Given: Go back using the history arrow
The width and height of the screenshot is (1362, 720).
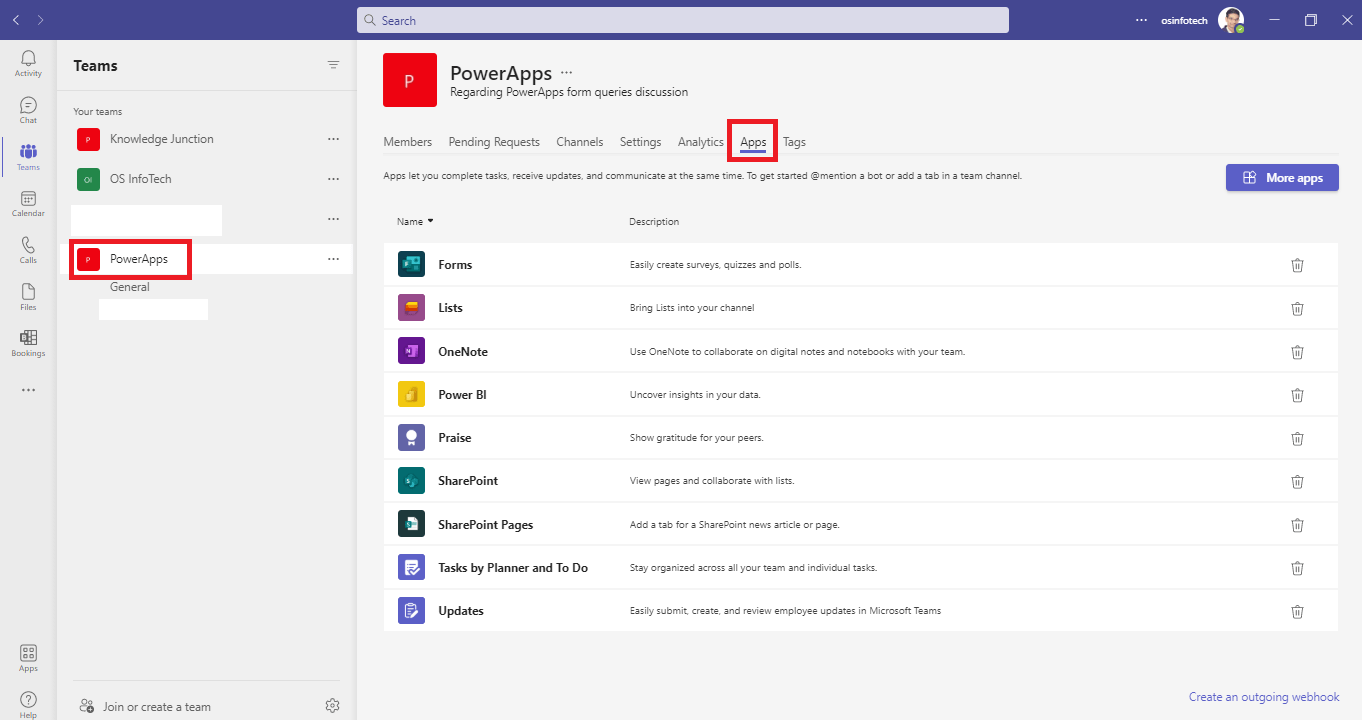Looking at the screenshot, I should (16, 20).
